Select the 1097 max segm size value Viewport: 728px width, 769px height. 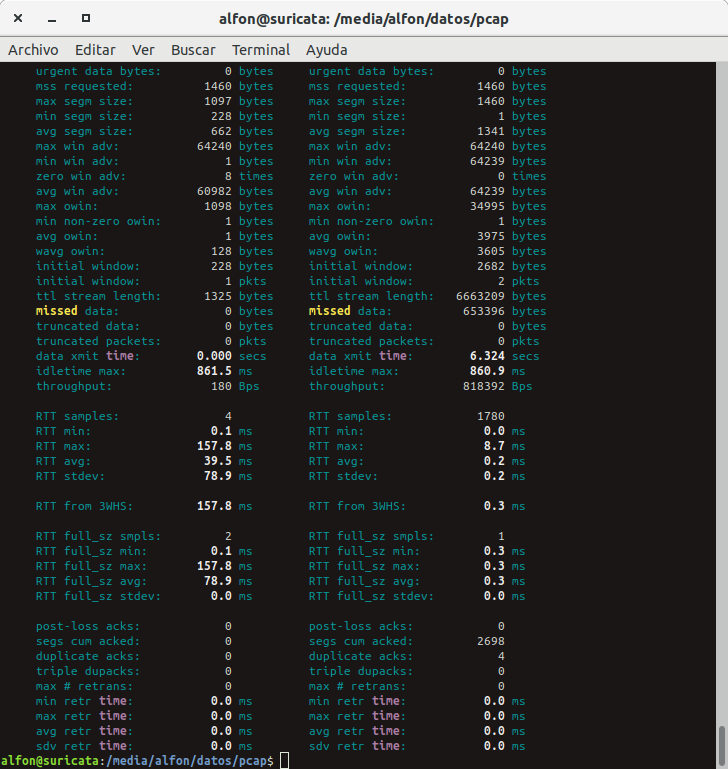click(218, 101)
